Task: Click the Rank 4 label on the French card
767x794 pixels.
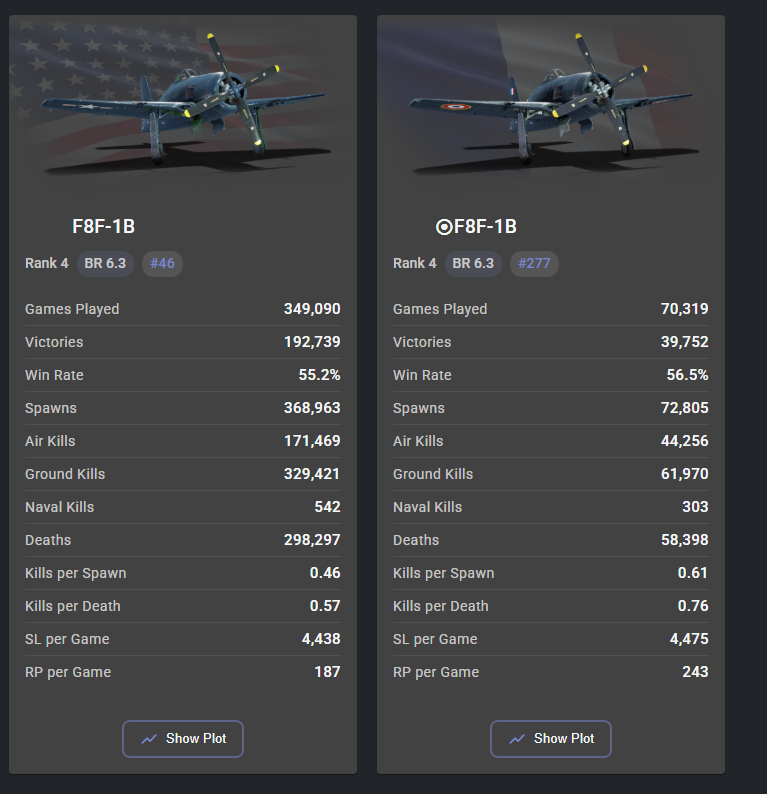Action: (x=415, y=264)
